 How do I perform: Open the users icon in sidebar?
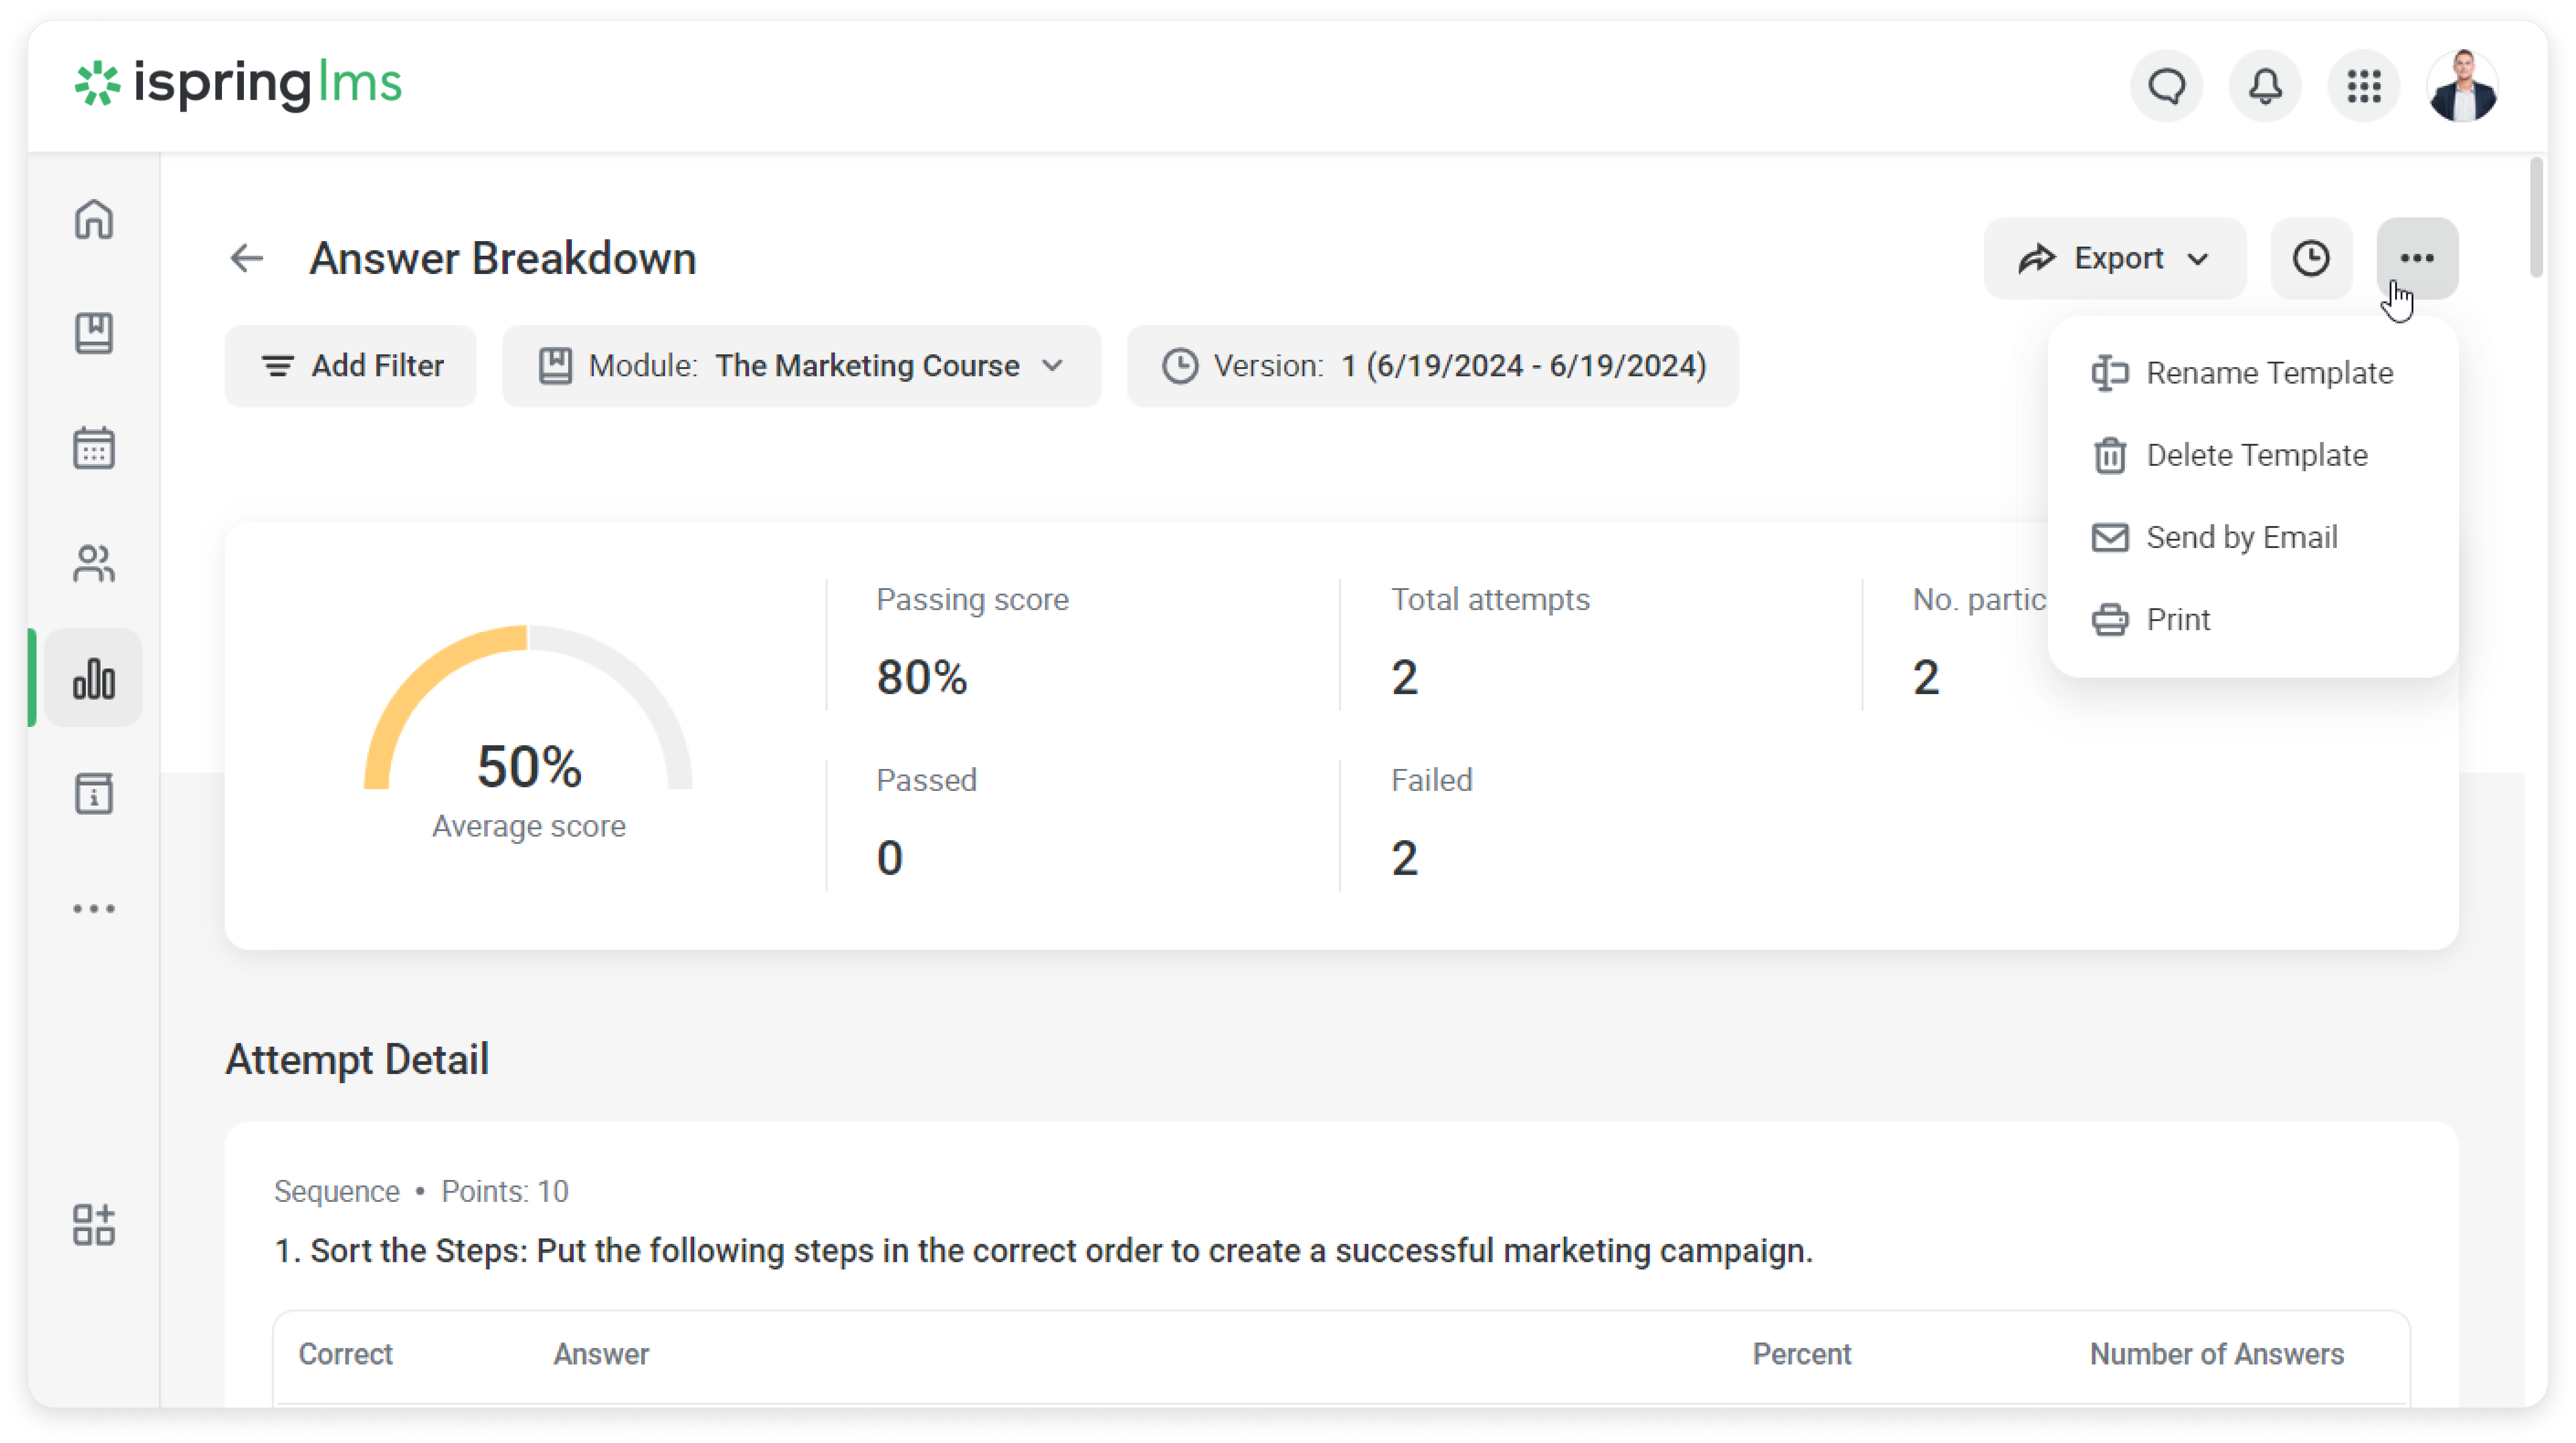click(x=94, y=563)
